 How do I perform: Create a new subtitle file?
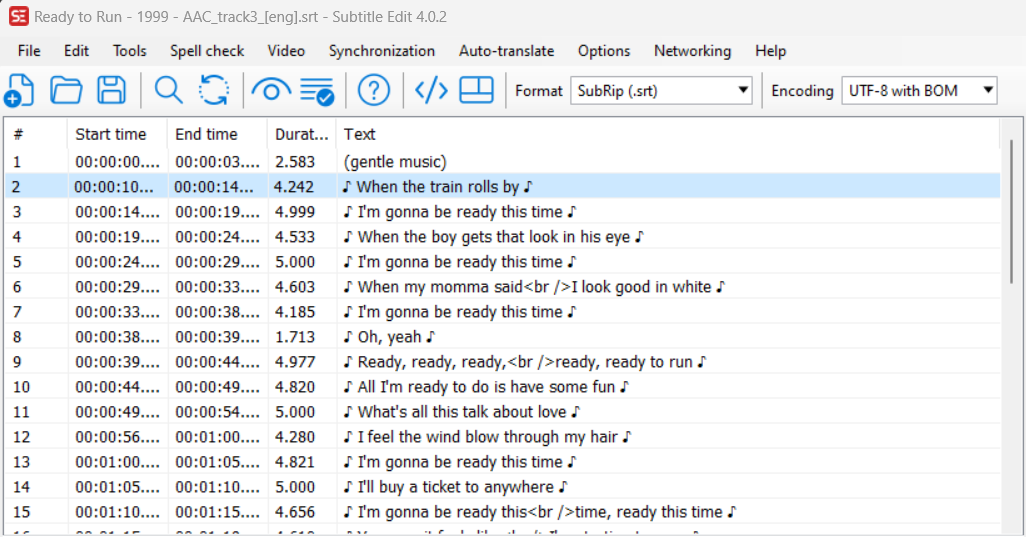[x=20, y=91]
